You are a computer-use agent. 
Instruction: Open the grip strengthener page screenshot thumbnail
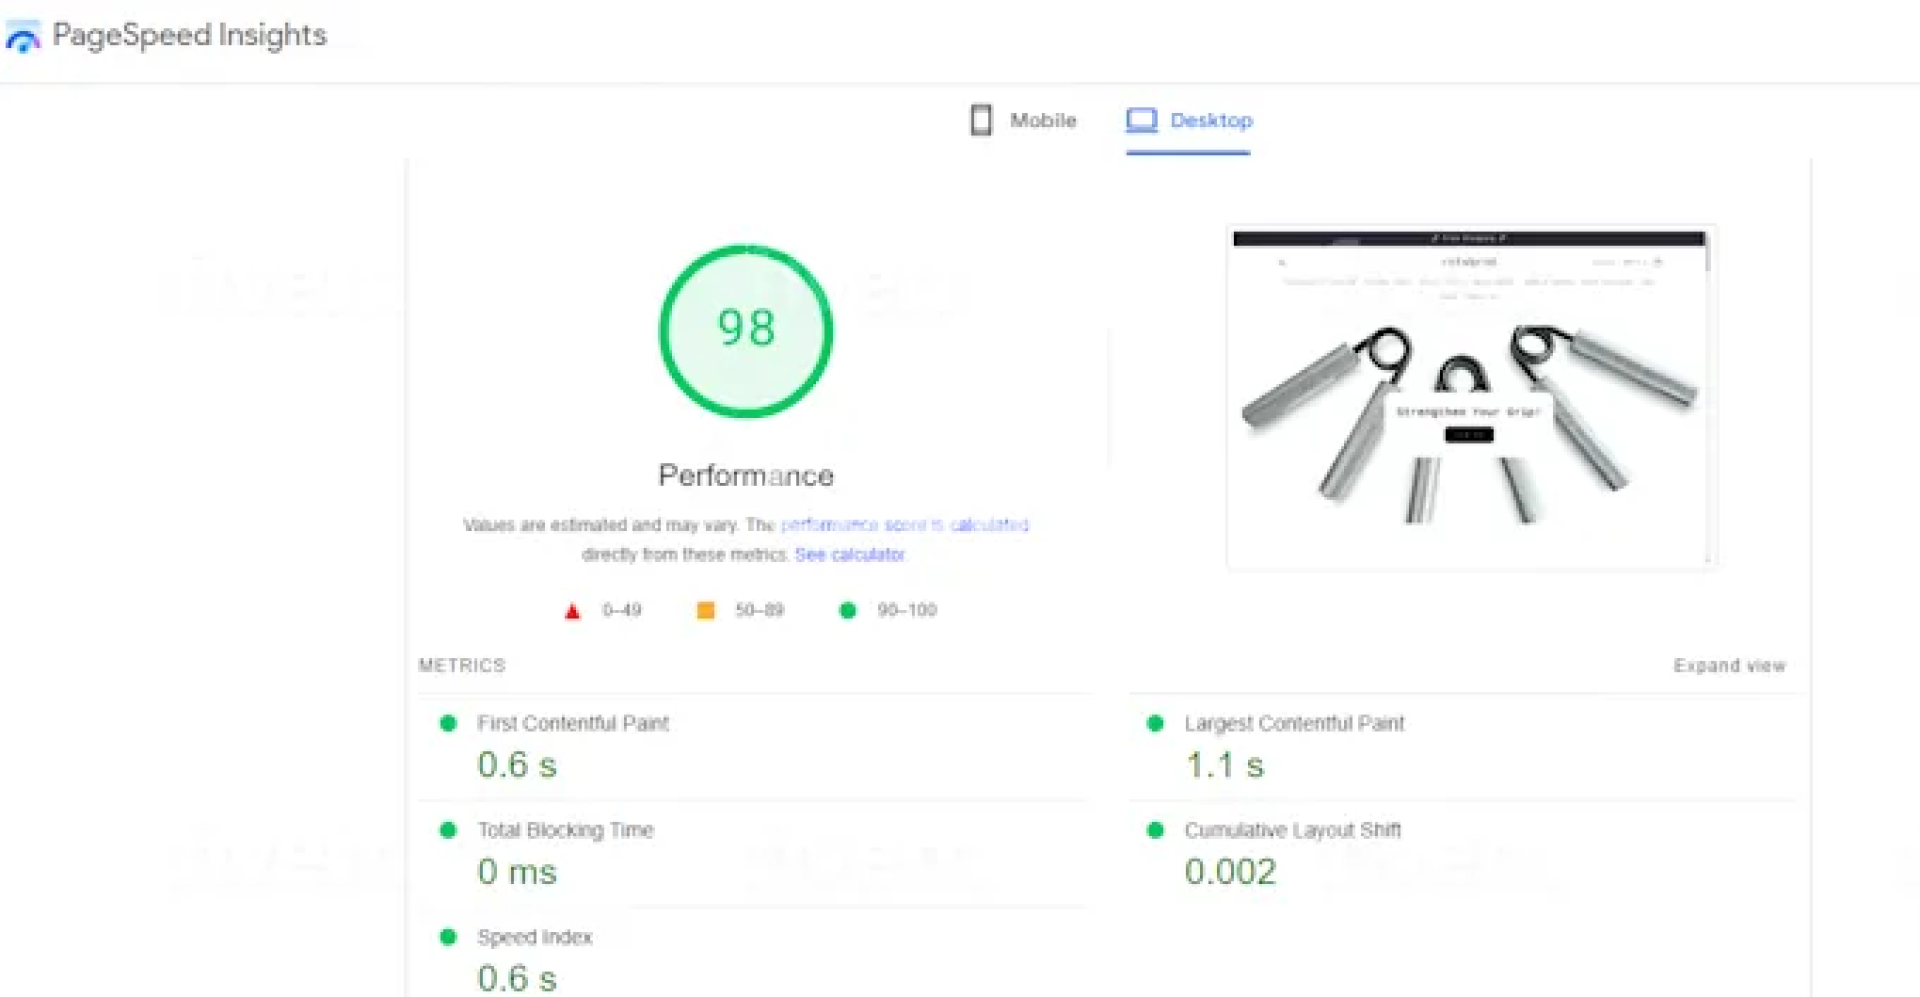1470,397
